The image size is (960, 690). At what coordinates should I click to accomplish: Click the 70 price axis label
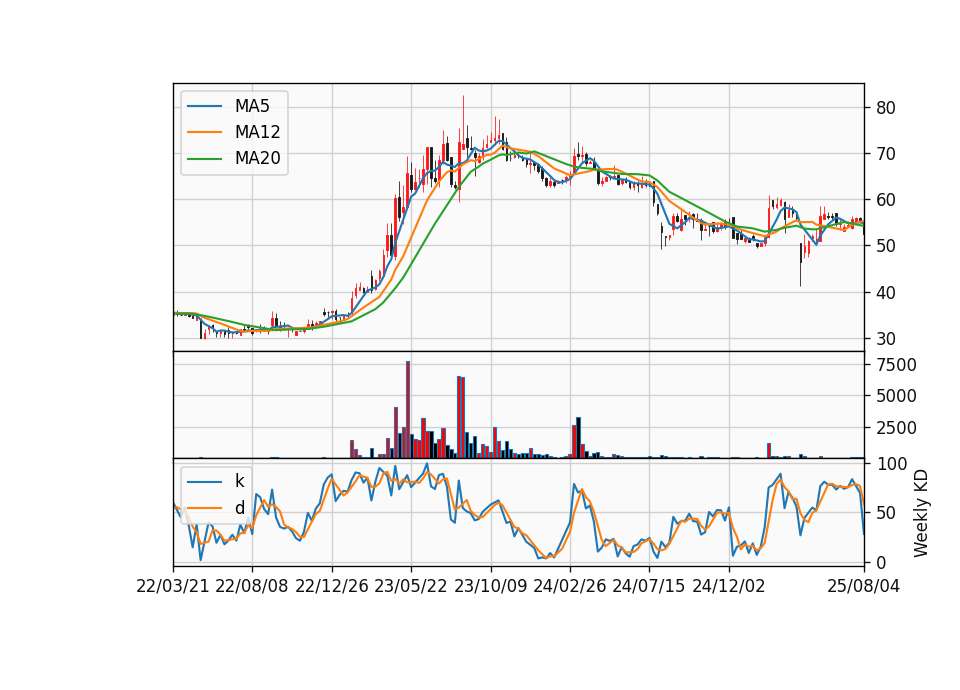coord(886,154)
